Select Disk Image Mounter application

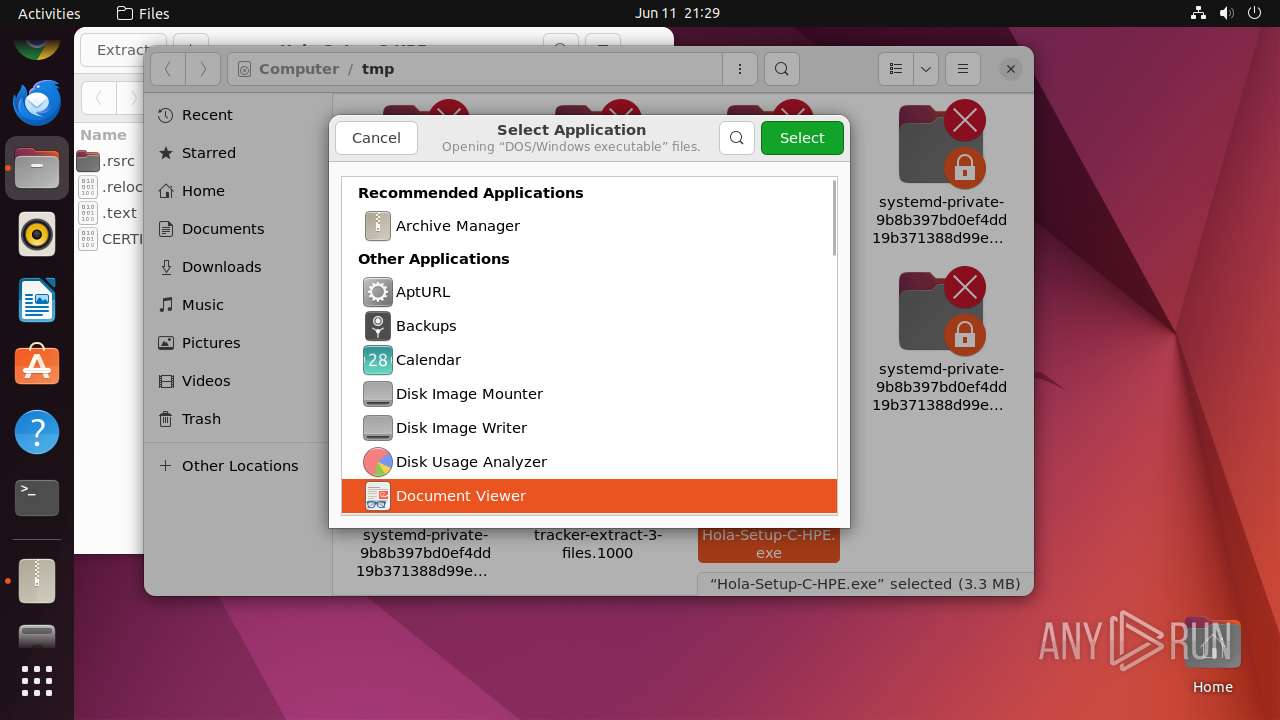589,394
